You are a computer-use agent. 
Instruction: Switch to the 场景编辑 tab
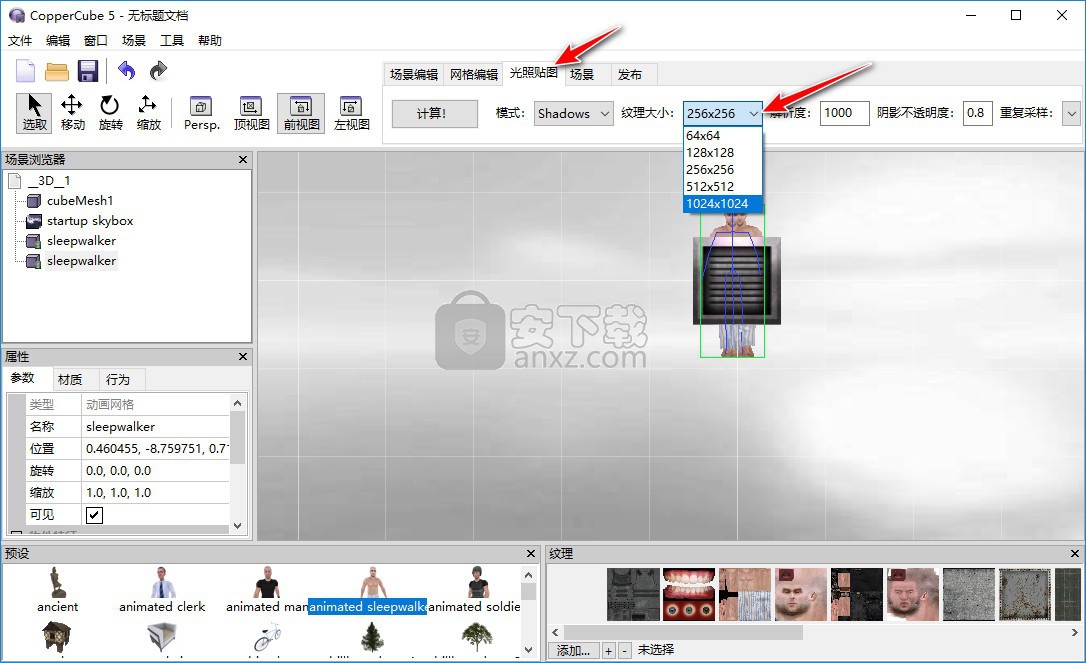(413, 74)
